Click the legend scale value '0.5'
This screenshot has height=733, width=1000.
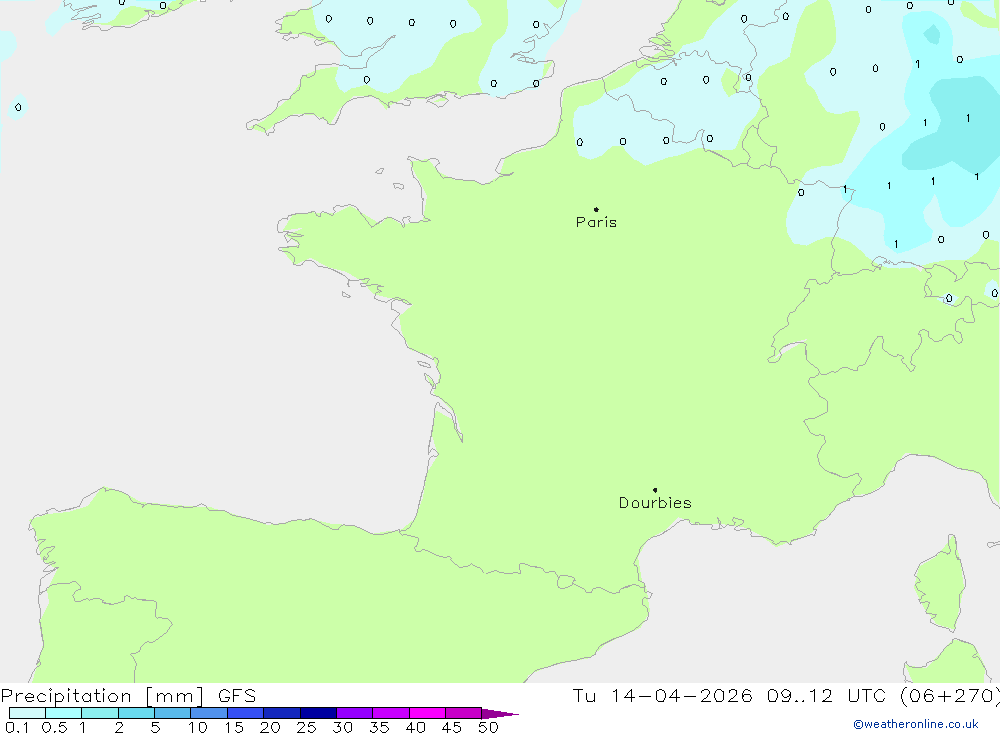coord(54,727)
